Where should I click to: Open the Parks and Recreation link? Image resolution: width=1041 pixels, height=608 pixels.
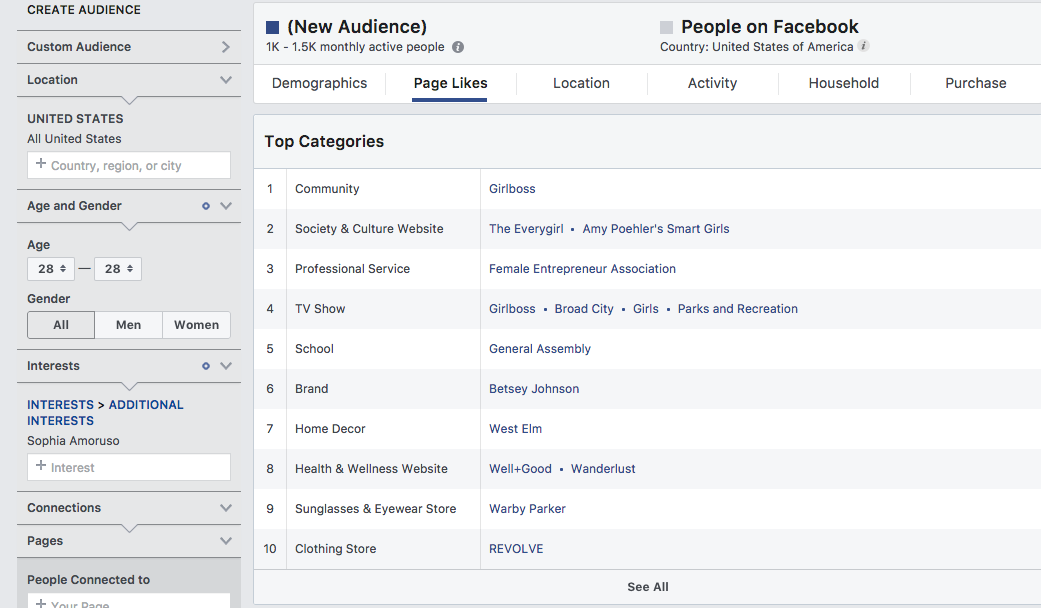click(x=738, y=309)
